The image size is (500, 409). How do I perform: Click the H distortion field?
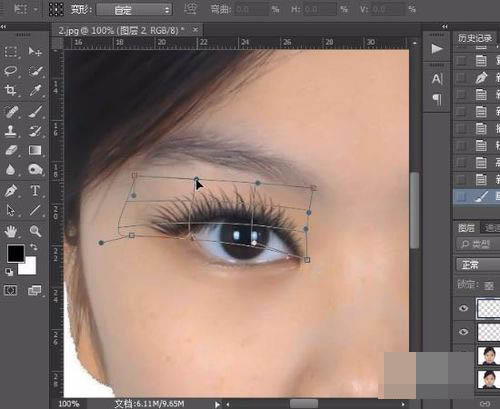click(x=319, y=10)
